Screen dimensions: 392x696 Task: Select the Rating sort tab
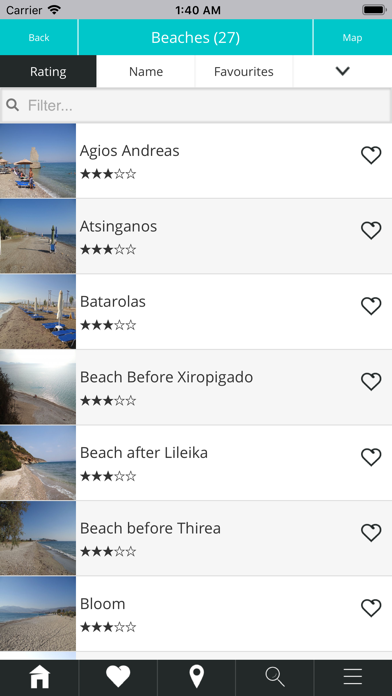tap(48, 71)
